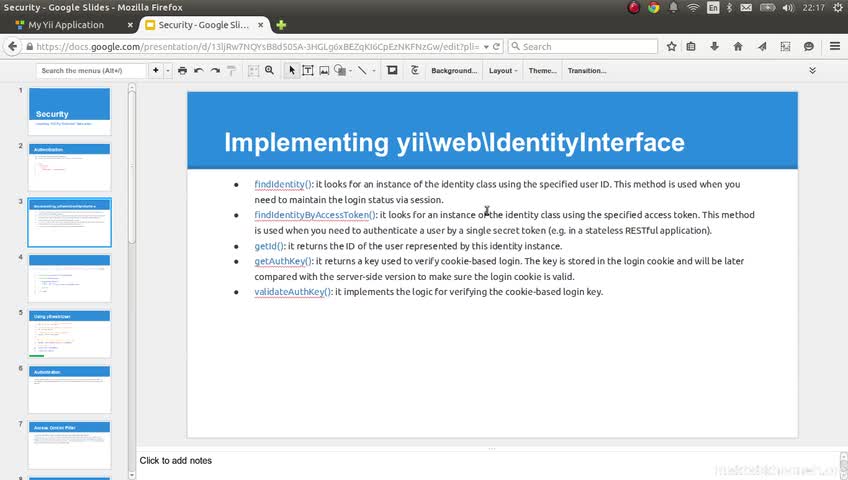Click the new slide plus button
The width and height of the screenshot is (848, 480).
(156, 70)
